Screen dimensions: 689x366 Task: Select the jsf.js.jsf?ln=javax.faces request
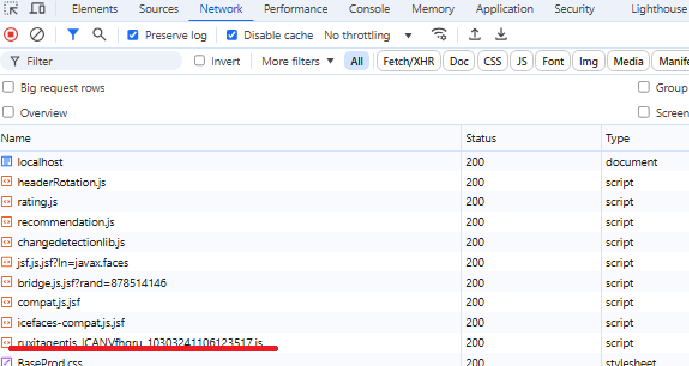pos(344,263)
